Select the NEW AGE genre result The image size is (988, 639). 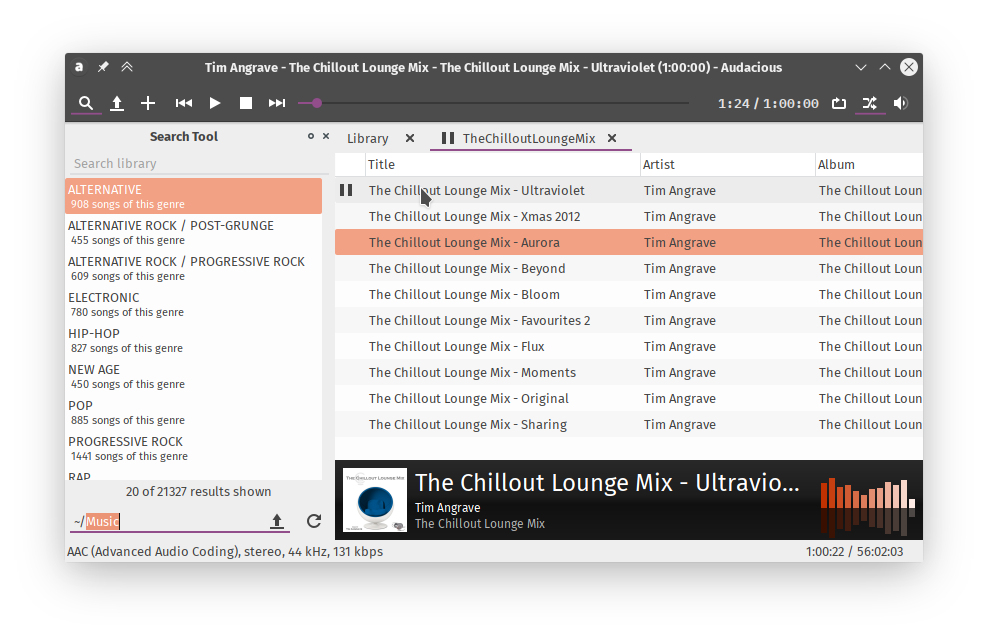(193, 376)
